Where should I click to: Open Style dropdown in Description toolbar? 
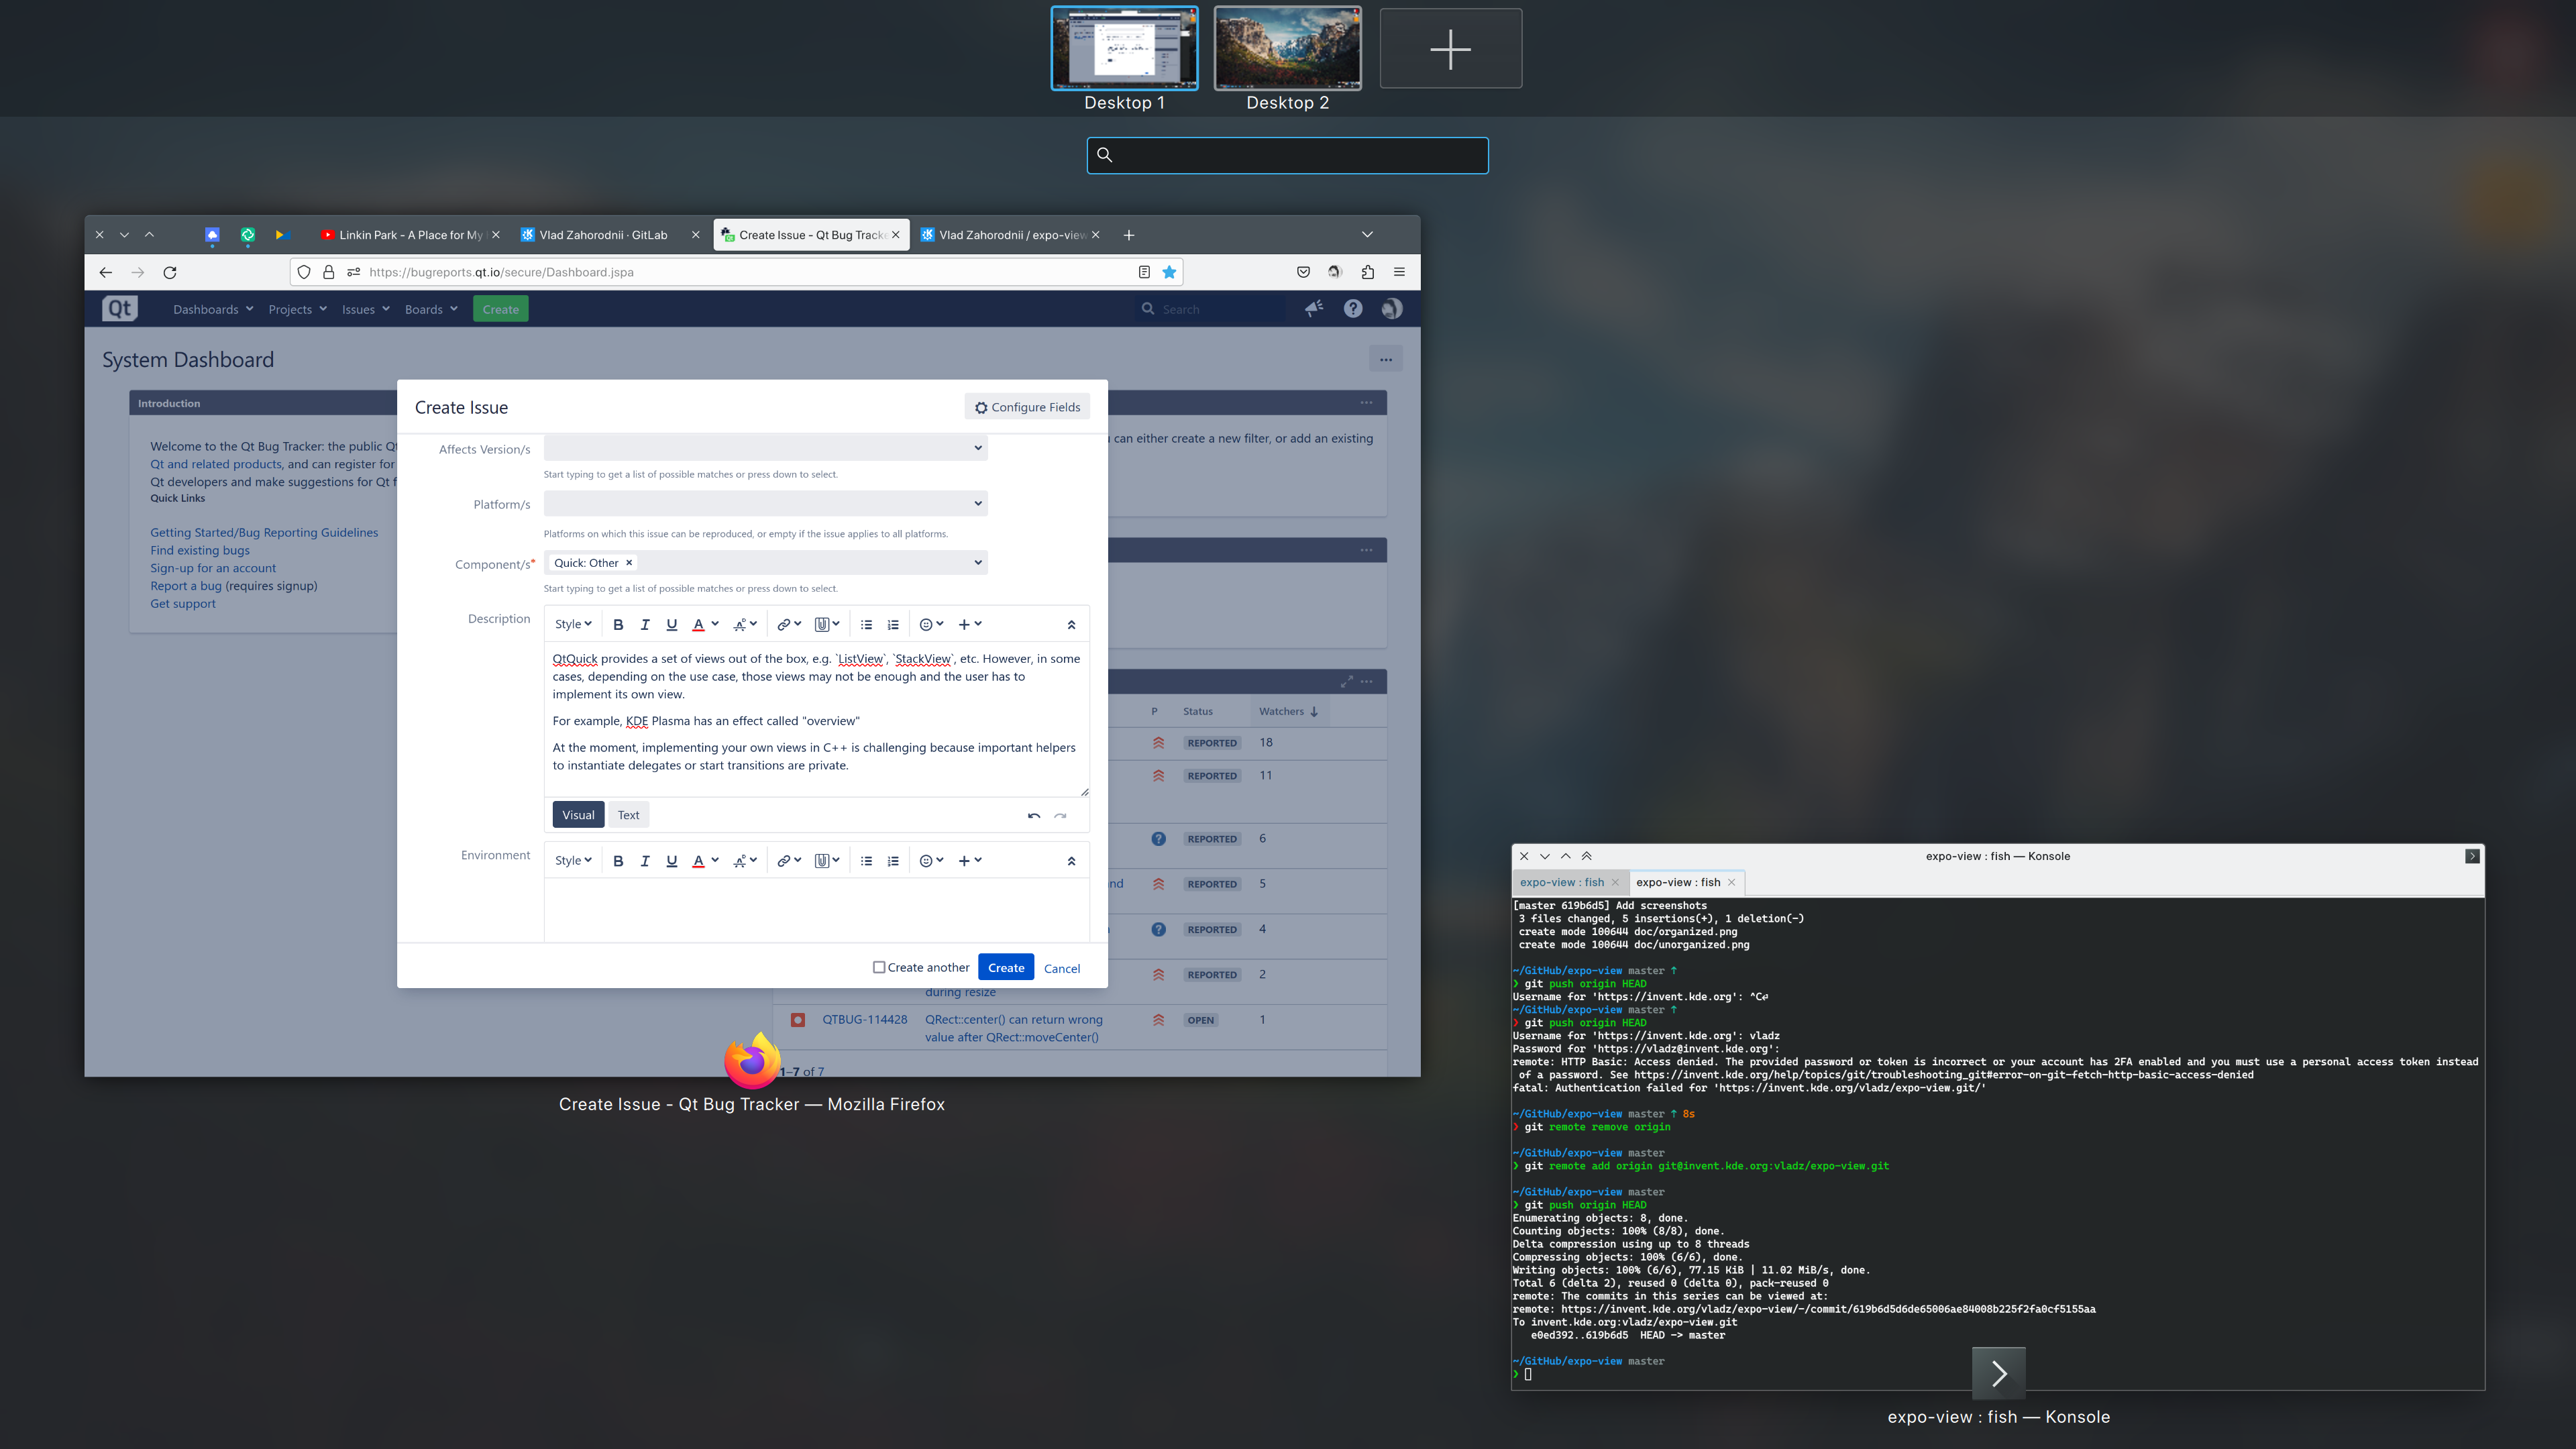[x=573, y=624]
